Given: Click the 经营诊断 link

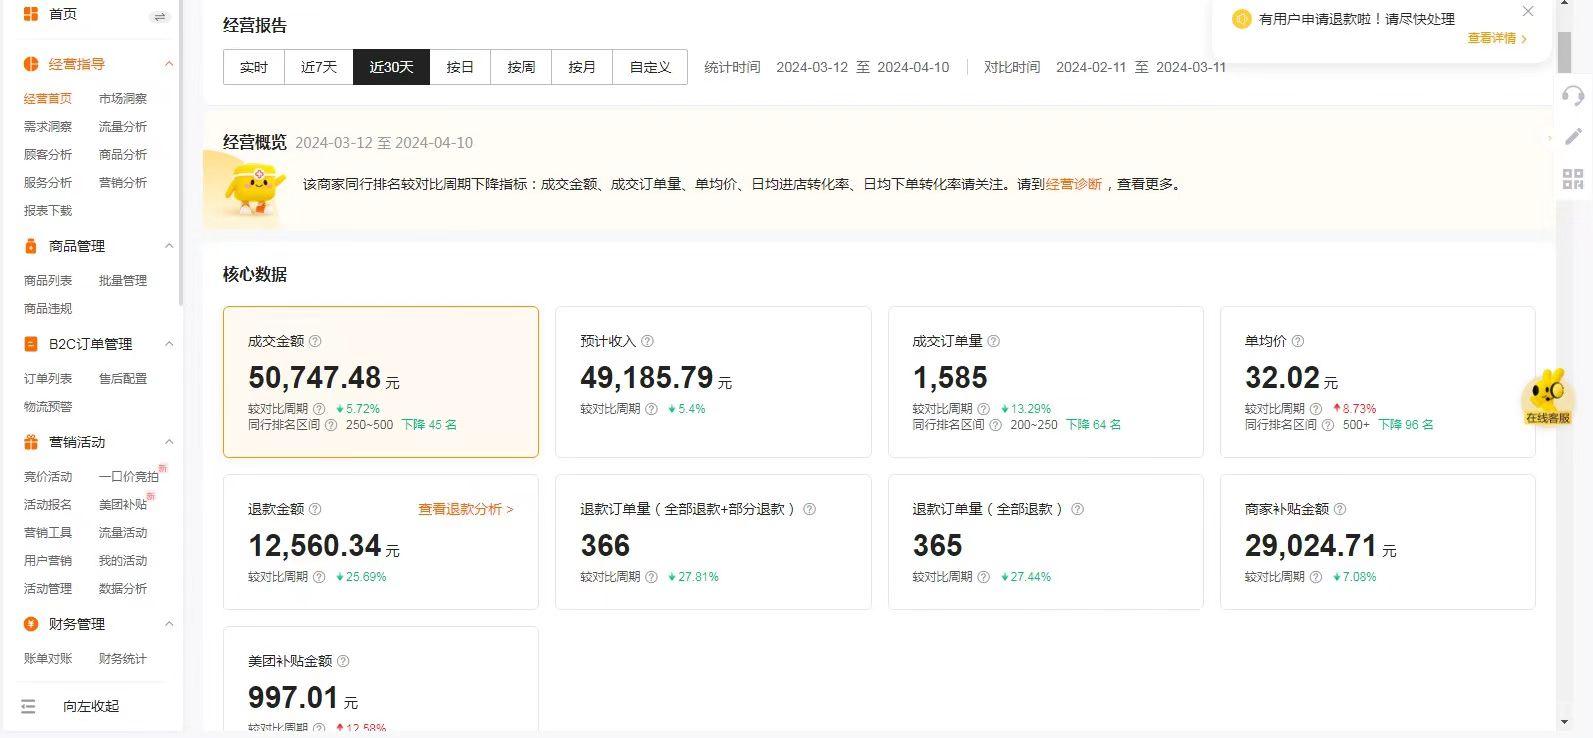Looking at the screenshot, I should (1073, 184).
